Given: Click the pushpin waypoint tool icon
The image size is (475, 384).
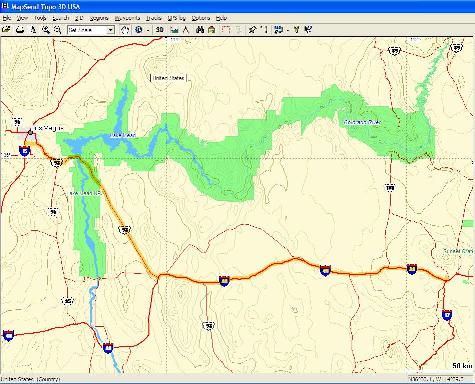Looking at the screenshot, I should [x=252, y=30].
